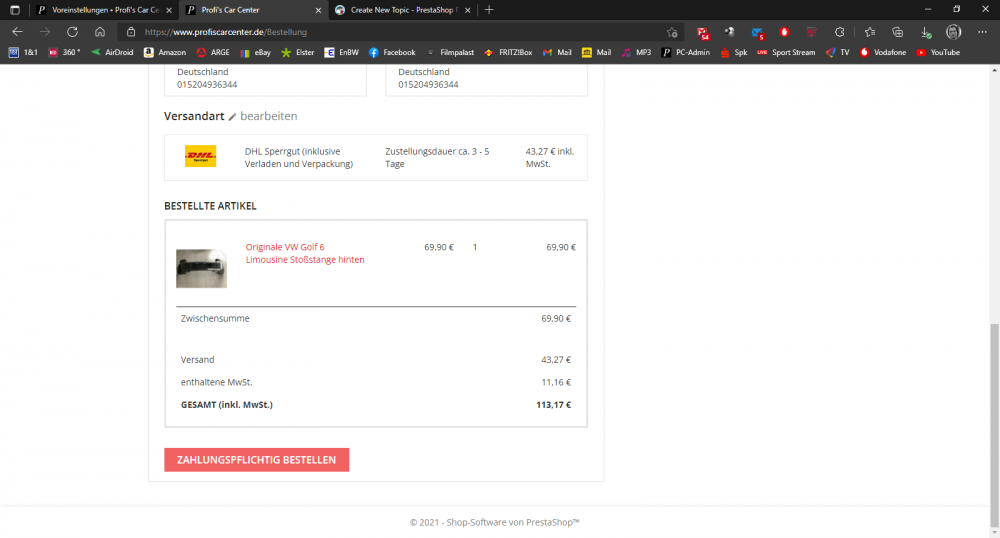Viewport: 1000px width, 538px height.
Task: Open the Elster bookmark
Action: click(x=298, y=52)
